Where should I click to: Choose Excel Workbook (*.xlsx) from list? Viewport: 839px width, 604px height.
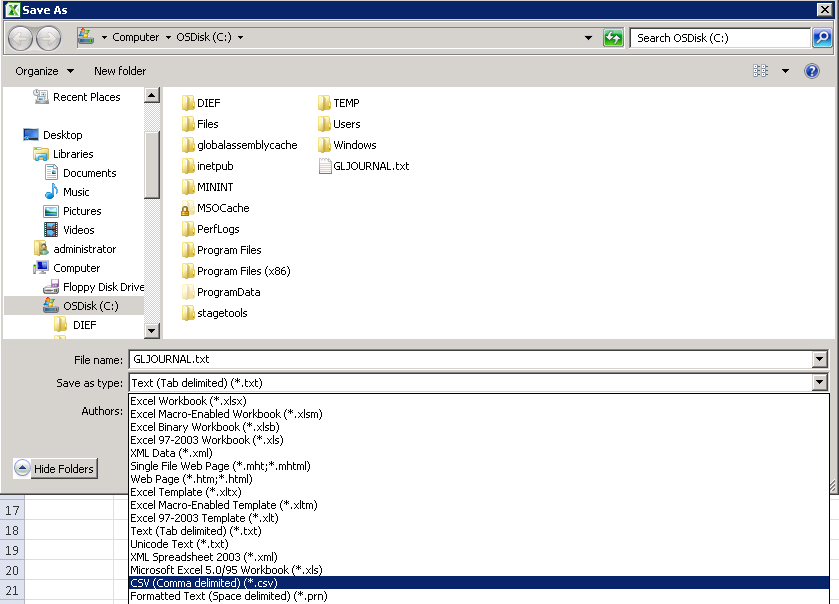188,401
